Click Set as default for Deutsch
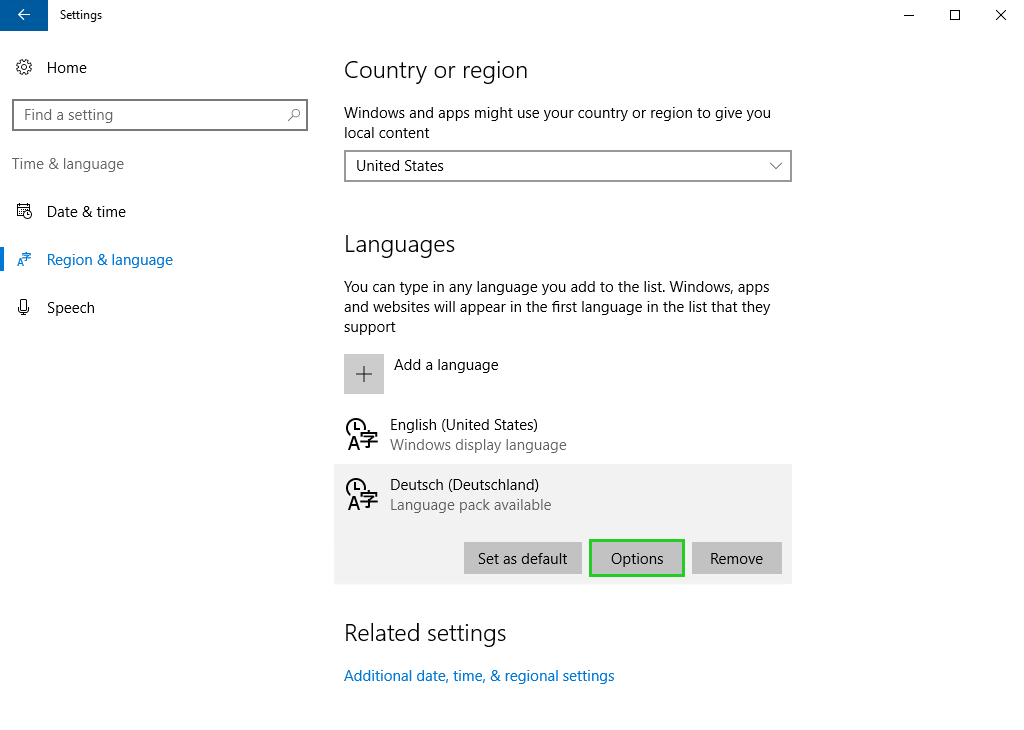The image size is (1024, 730). (522, 558)
